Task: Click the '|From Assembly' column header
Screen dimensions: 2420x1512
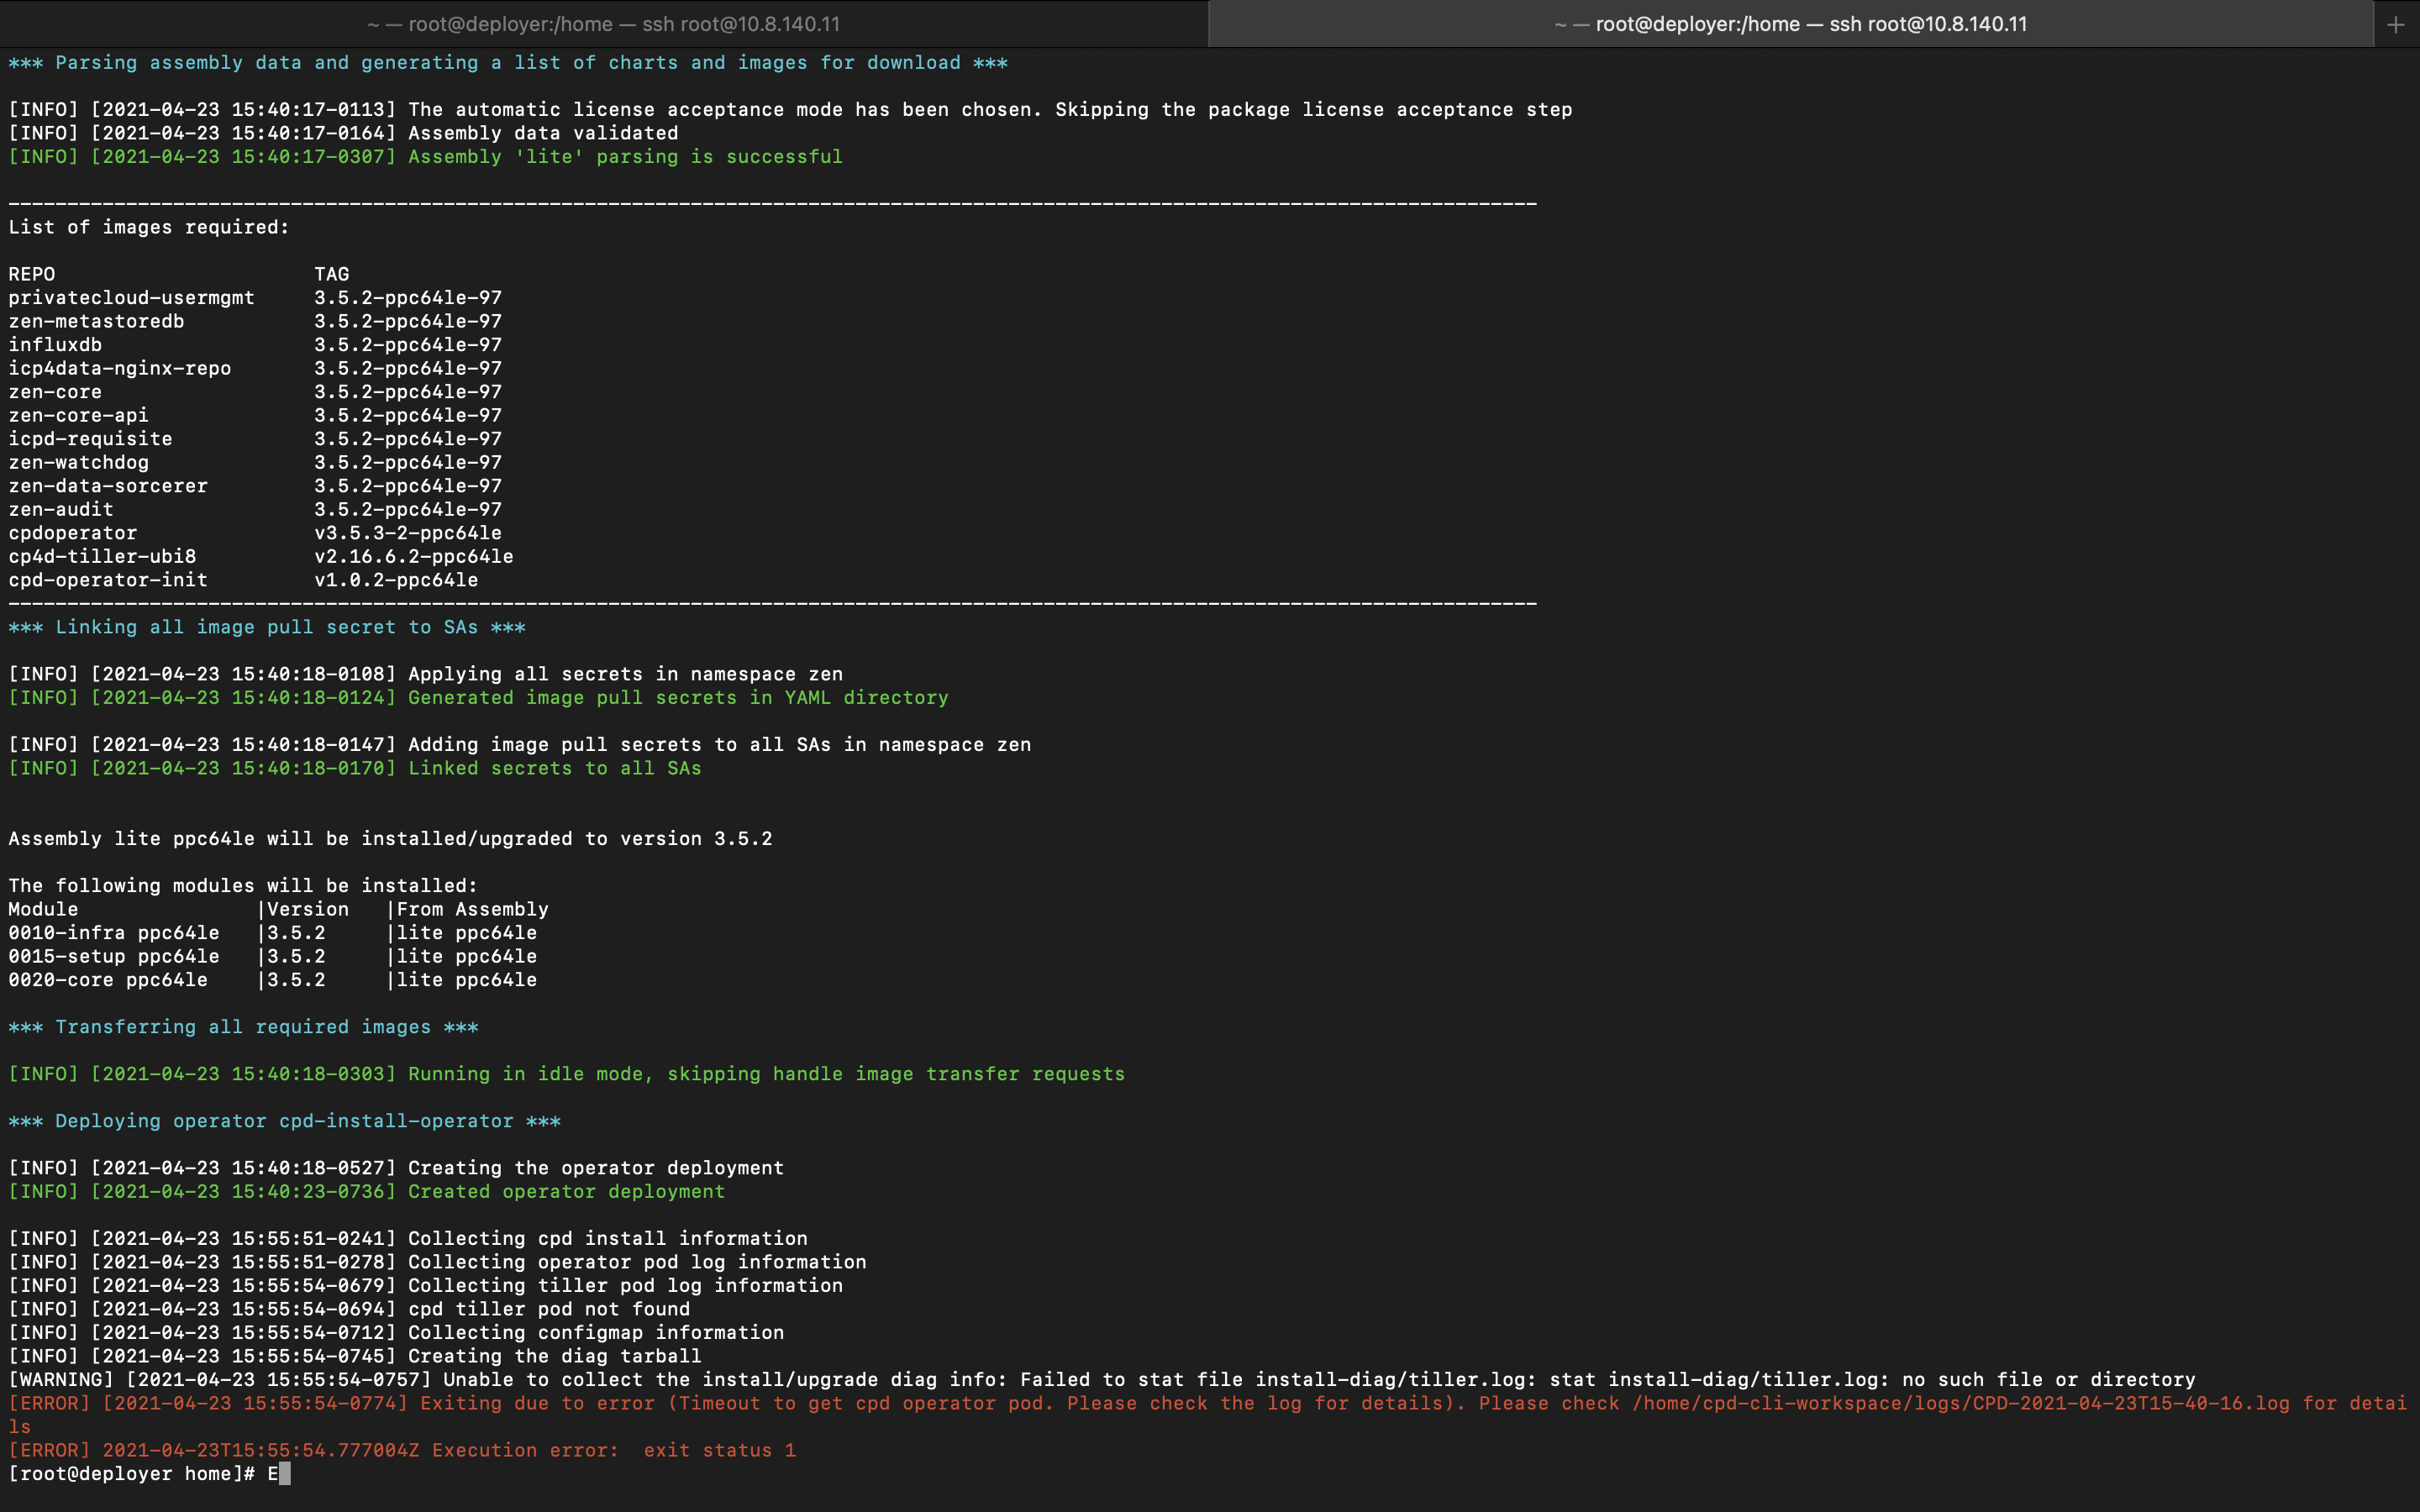Action: click(467, 909)
